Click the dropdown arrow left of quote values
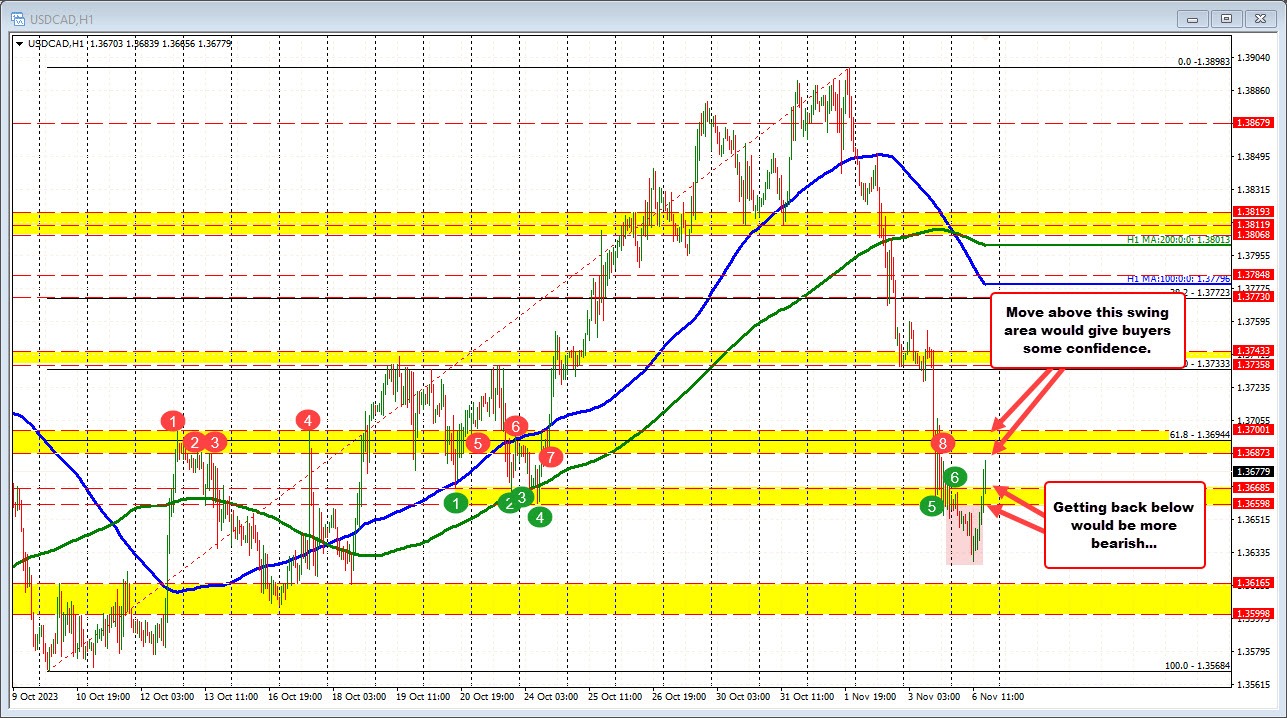The image size is (1287, 718). (x=20, y=43)
